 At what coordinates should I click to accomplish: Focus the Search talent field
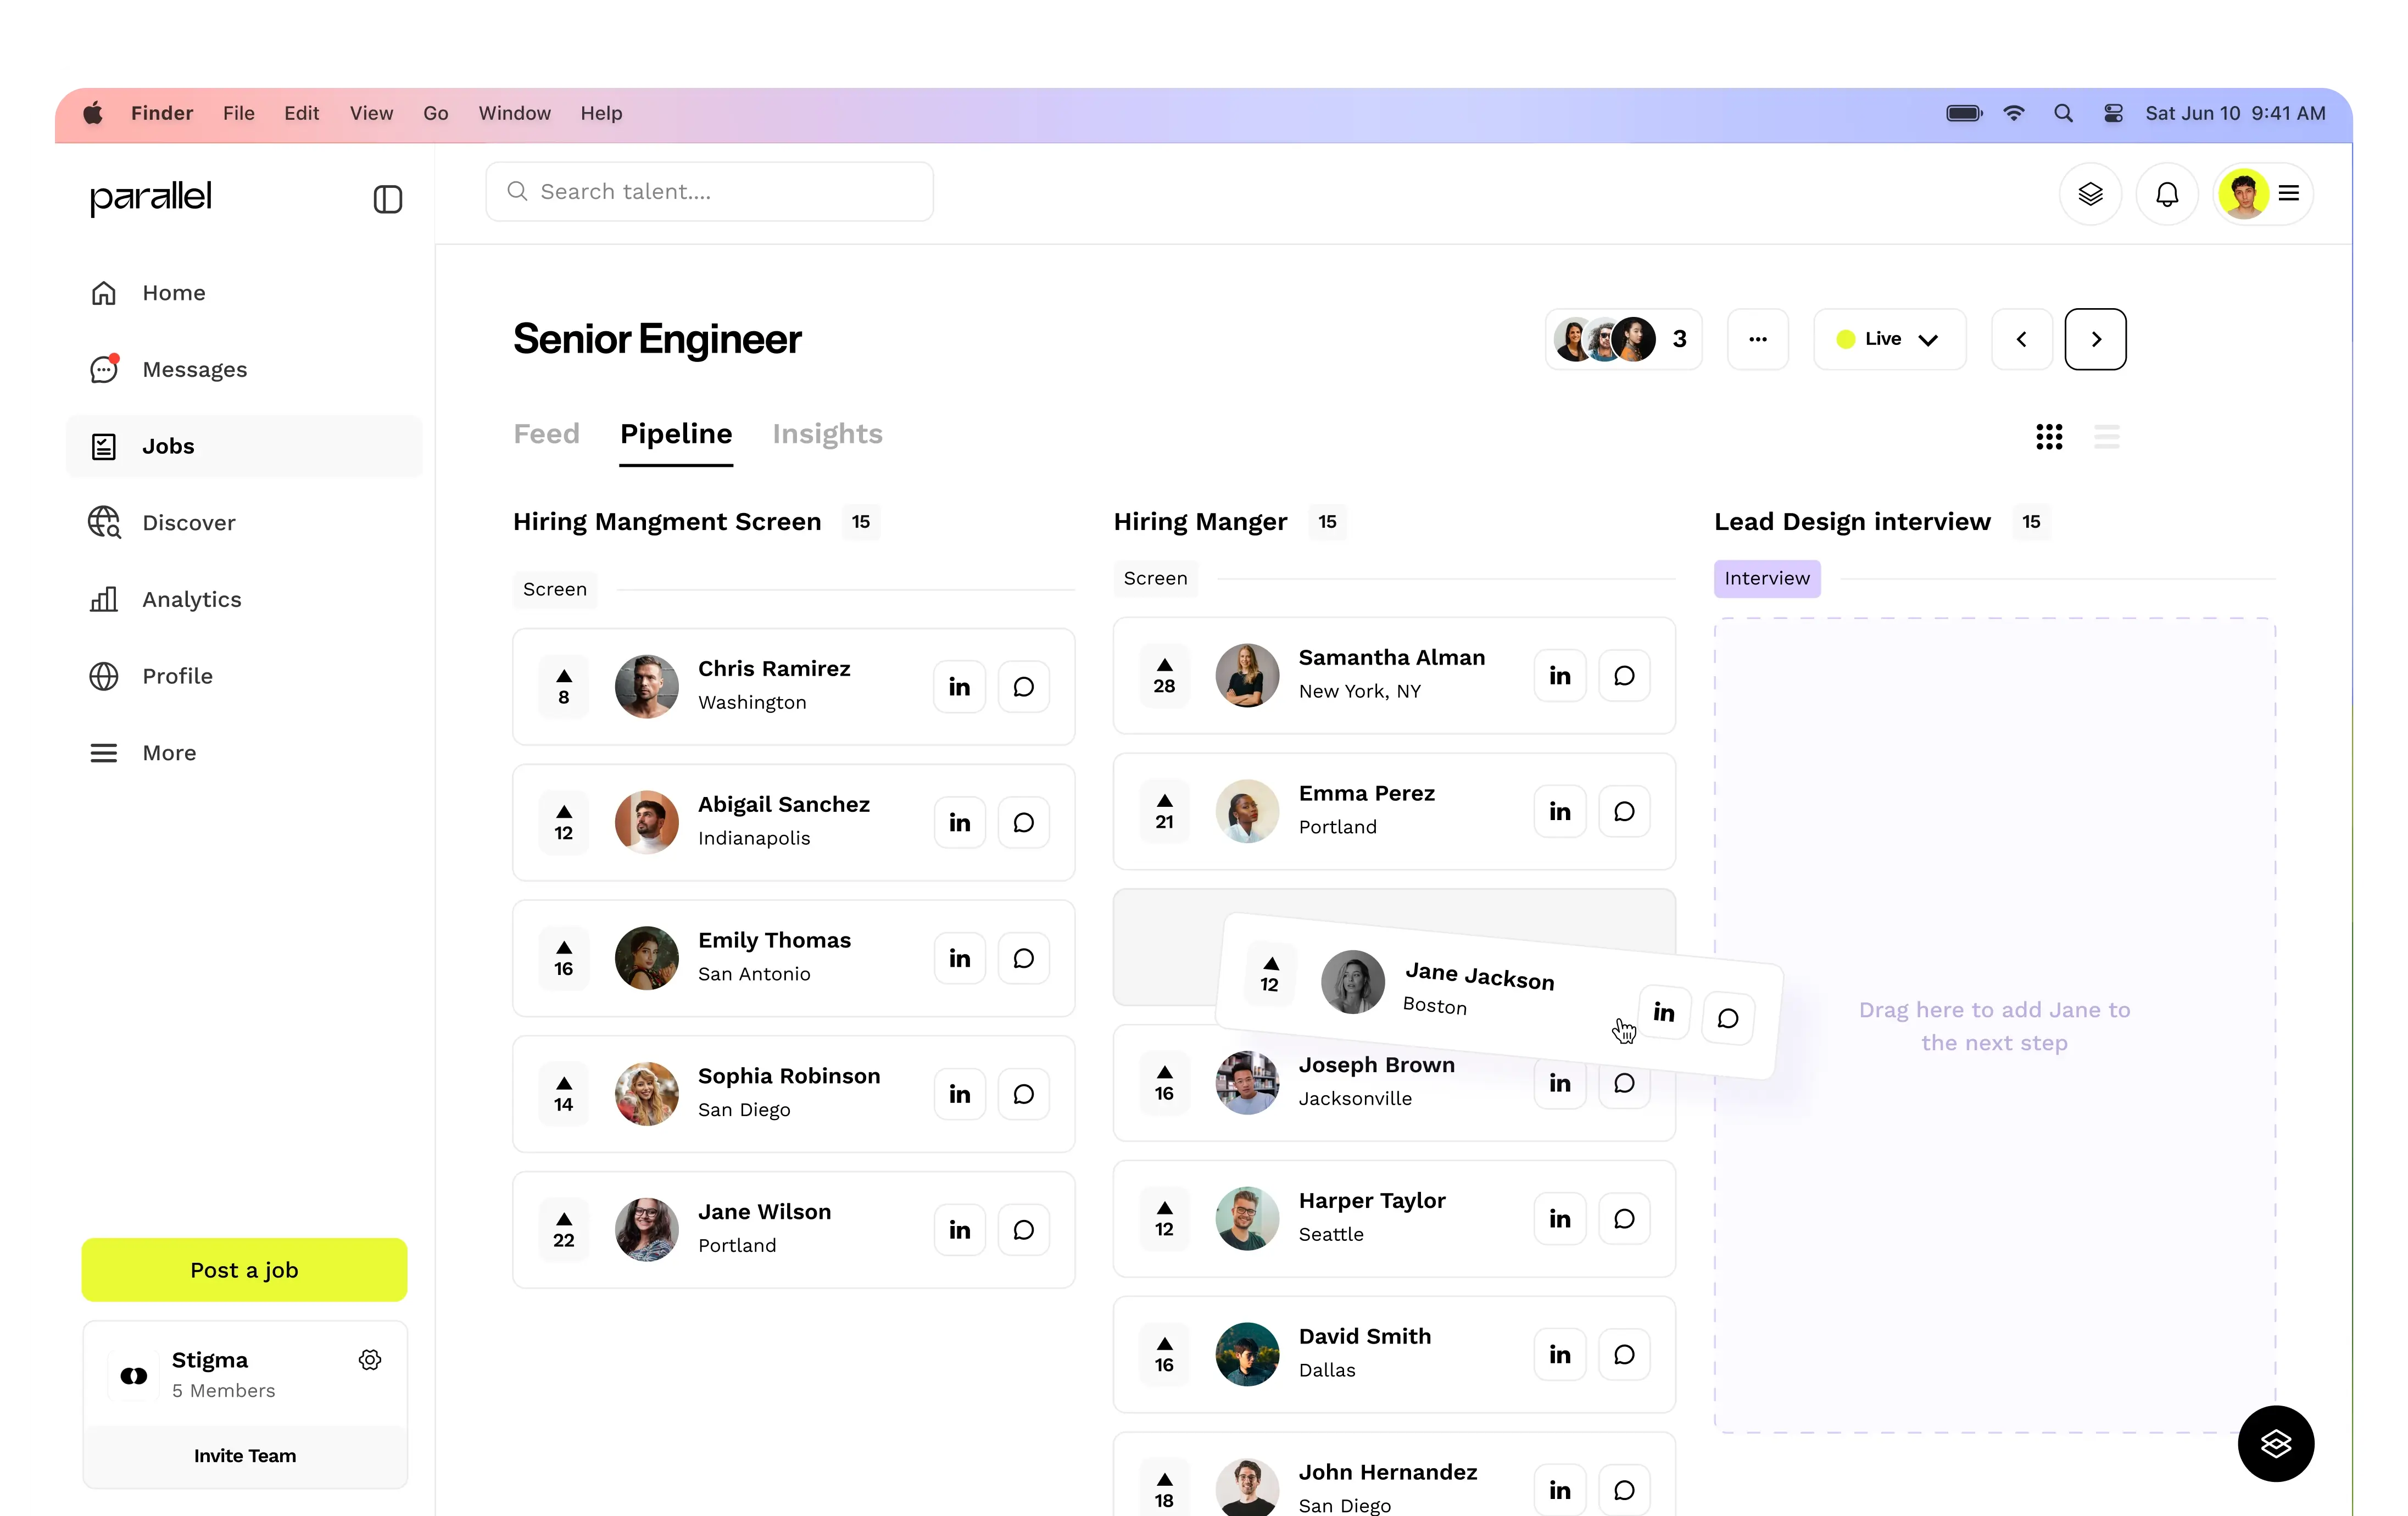pos(709,192)
